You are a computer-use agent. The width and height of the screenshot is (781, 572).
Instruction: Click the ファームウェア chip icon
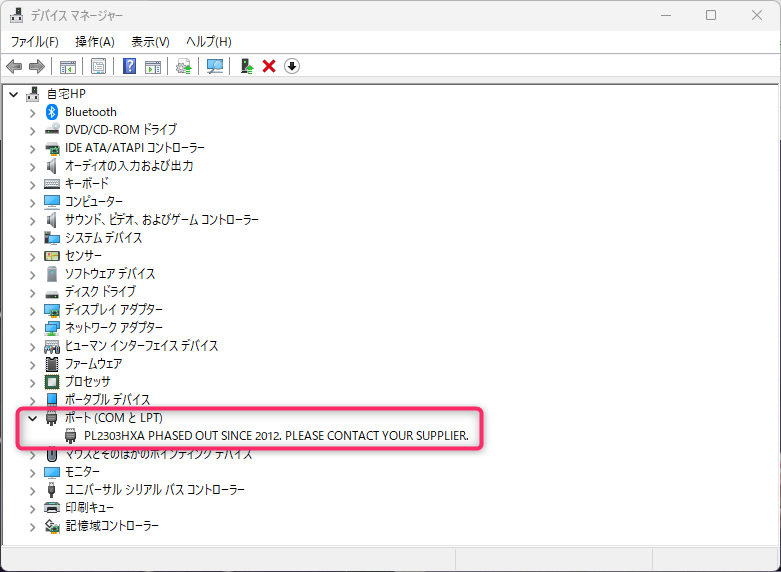coord(52,364)
